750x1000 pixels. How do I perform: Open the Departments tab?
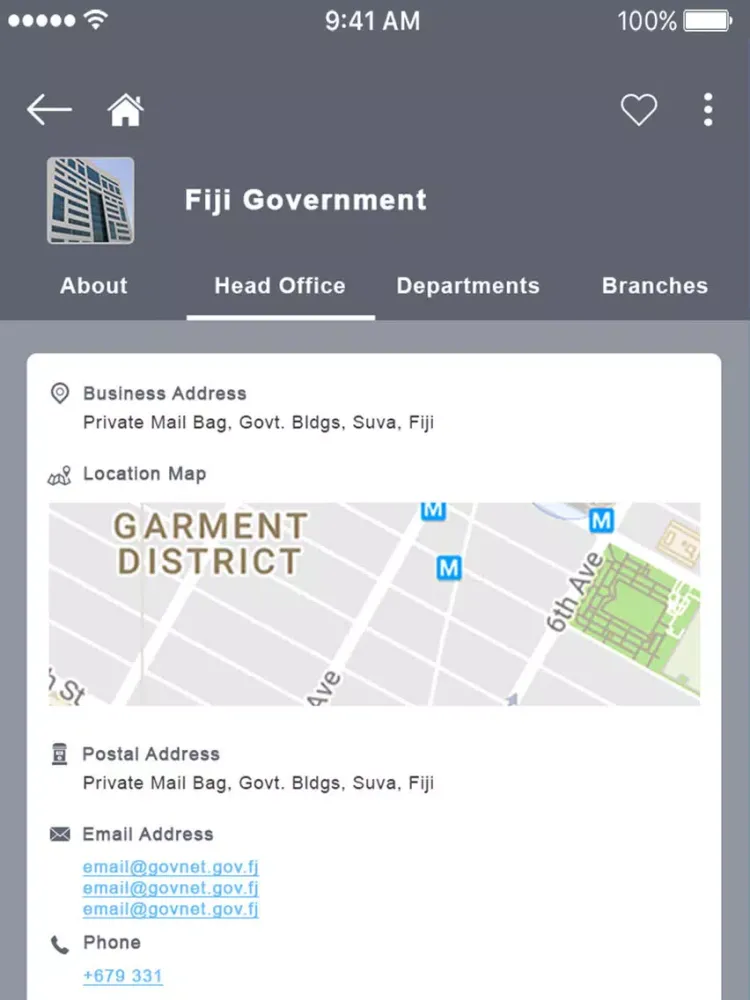(x=468, y=286)
